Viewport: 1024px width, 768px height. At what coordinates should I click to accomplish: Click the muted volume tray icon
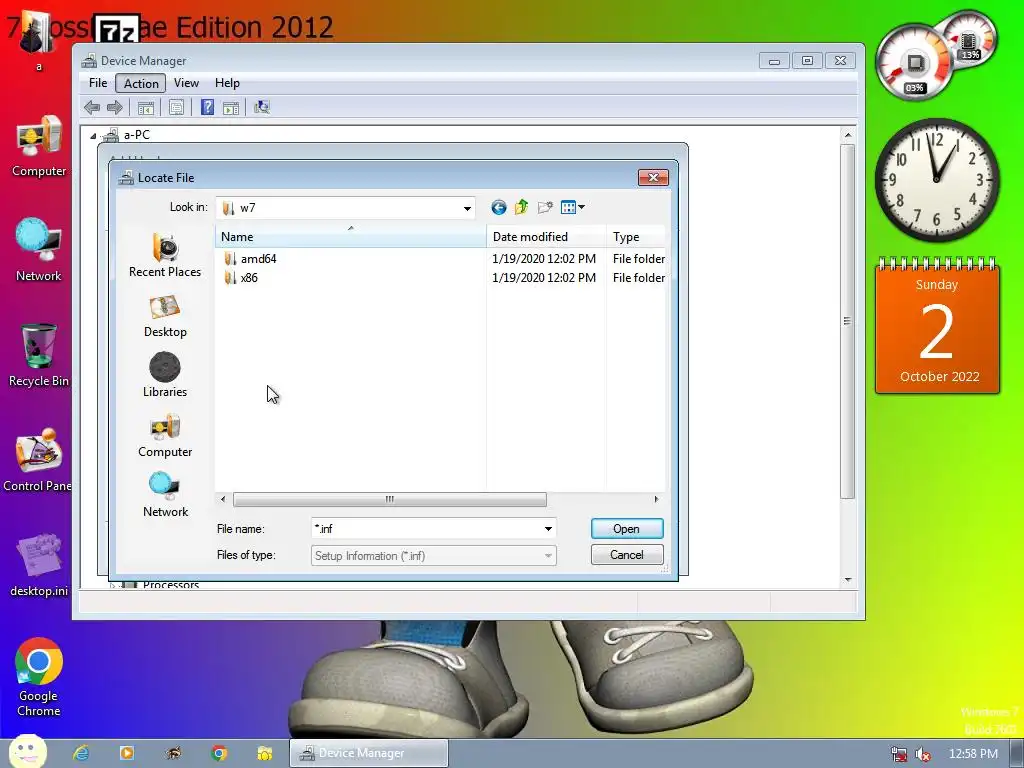pyautogui.click(x=923, y=754)
